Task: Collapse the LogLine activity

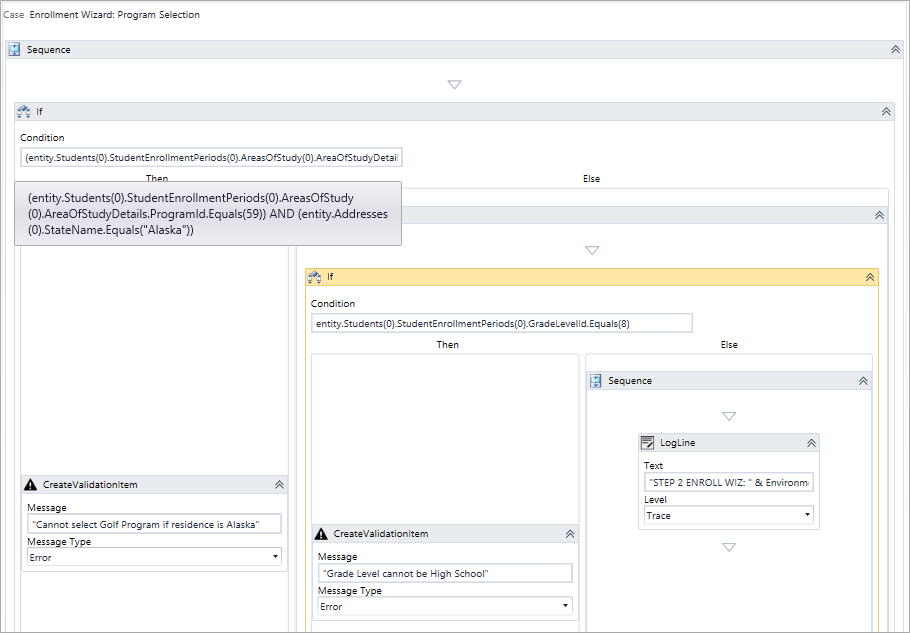Action: (810, 442)
